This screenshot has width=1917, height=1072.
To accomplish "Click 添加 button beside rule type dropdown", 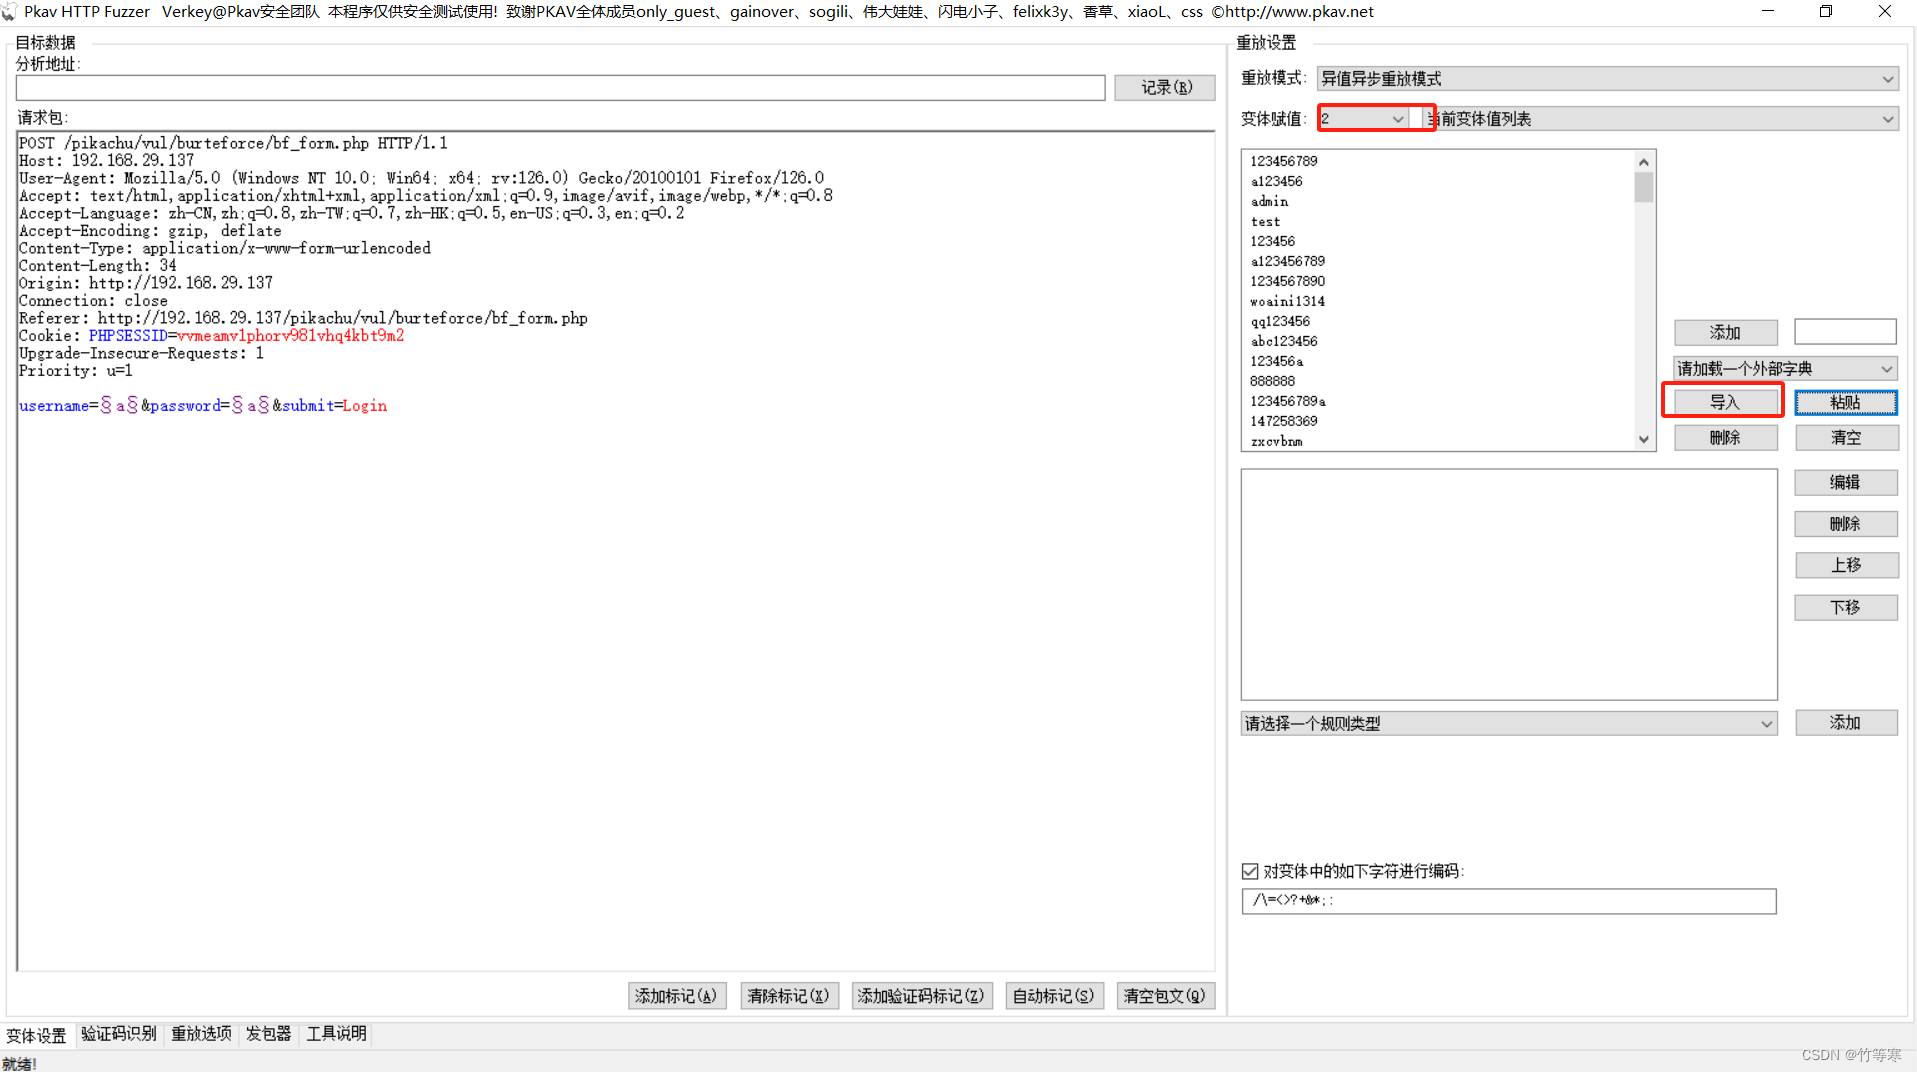I will pos(1845,722).
